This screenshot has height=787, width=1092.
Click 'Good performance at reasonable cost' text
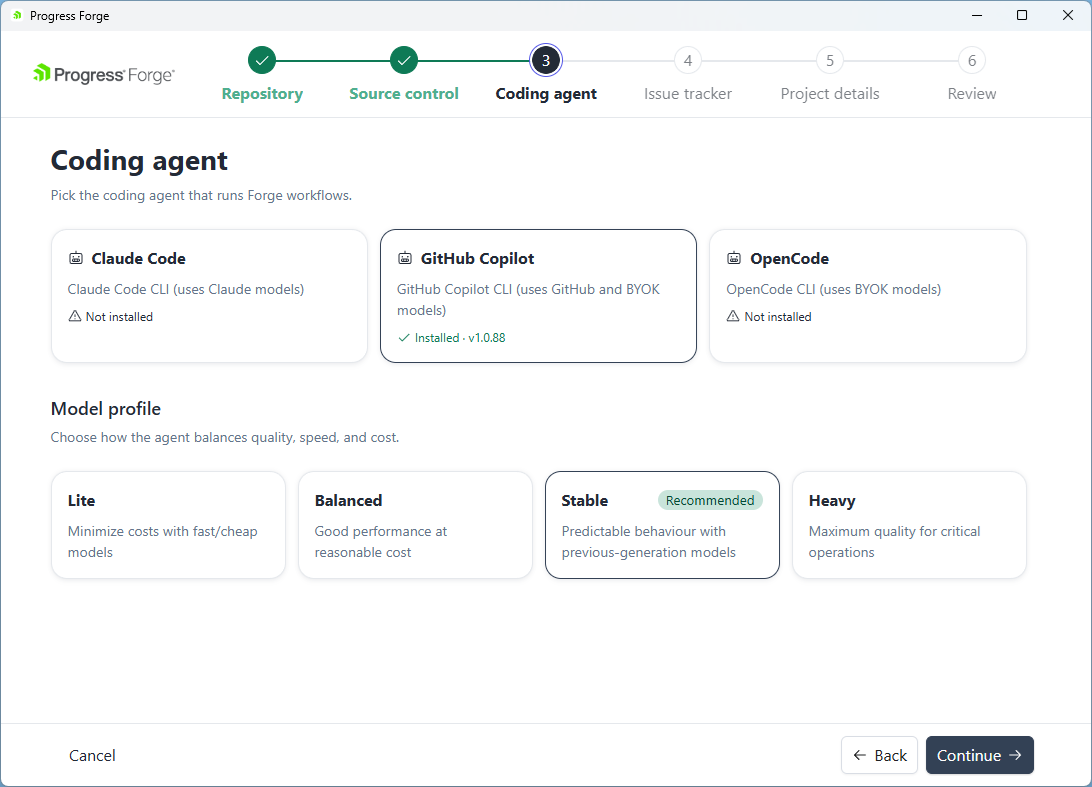tap(381, 542)
